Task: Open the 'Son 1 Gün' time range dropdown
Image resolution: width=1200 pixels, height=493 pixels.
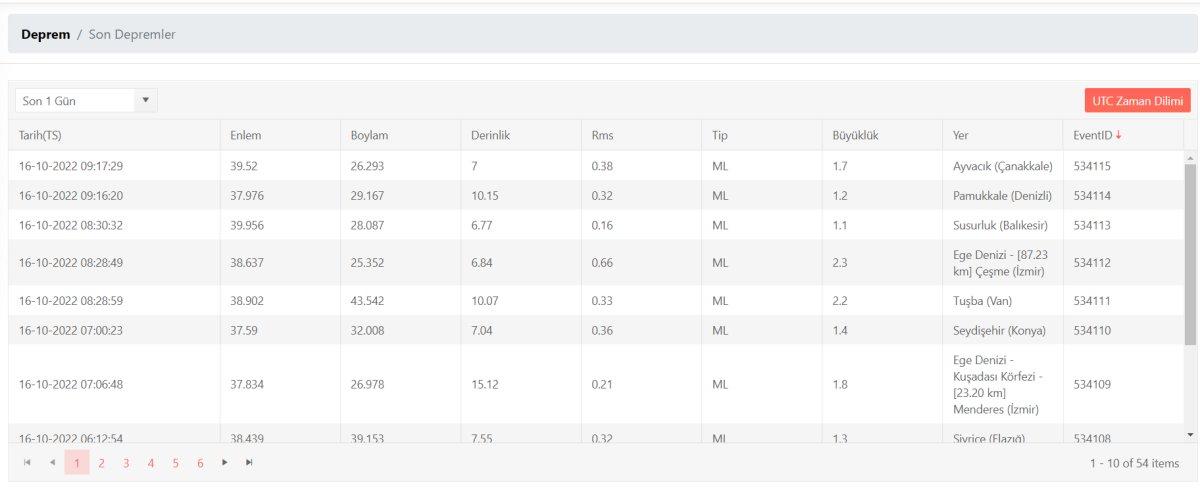Action: point(86,101)
